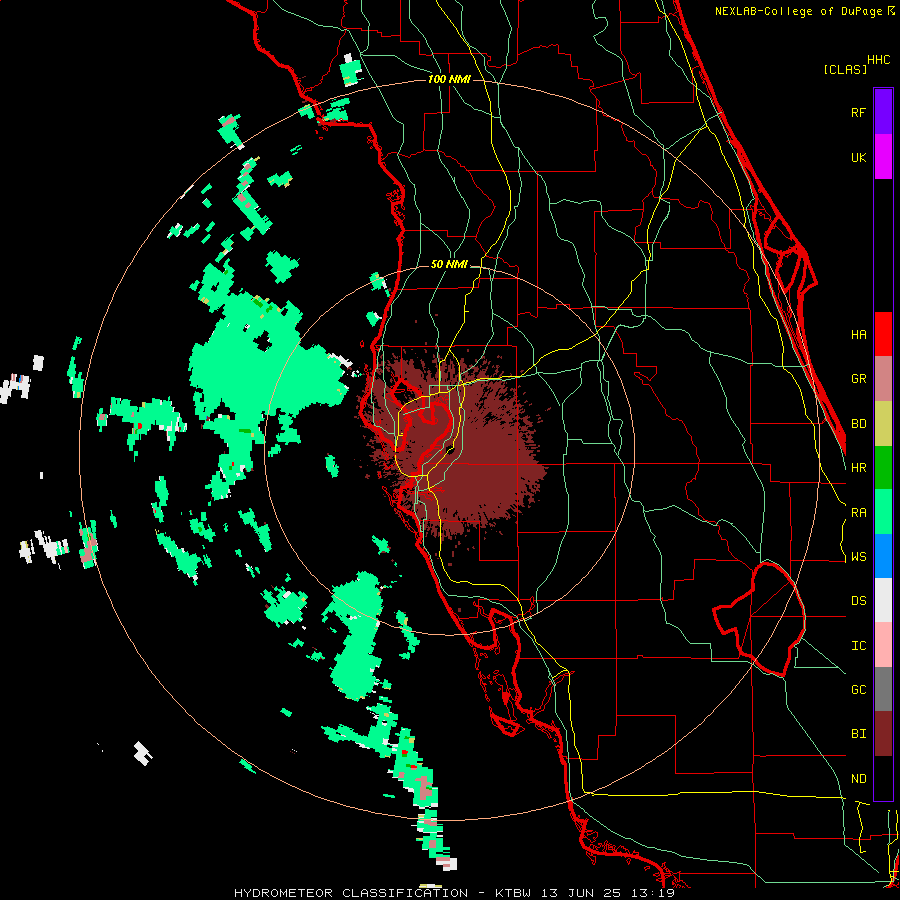Screen dimensions: 900x900
Task: Click the RA bright green legend swatch
Action: tap(883, 512)
